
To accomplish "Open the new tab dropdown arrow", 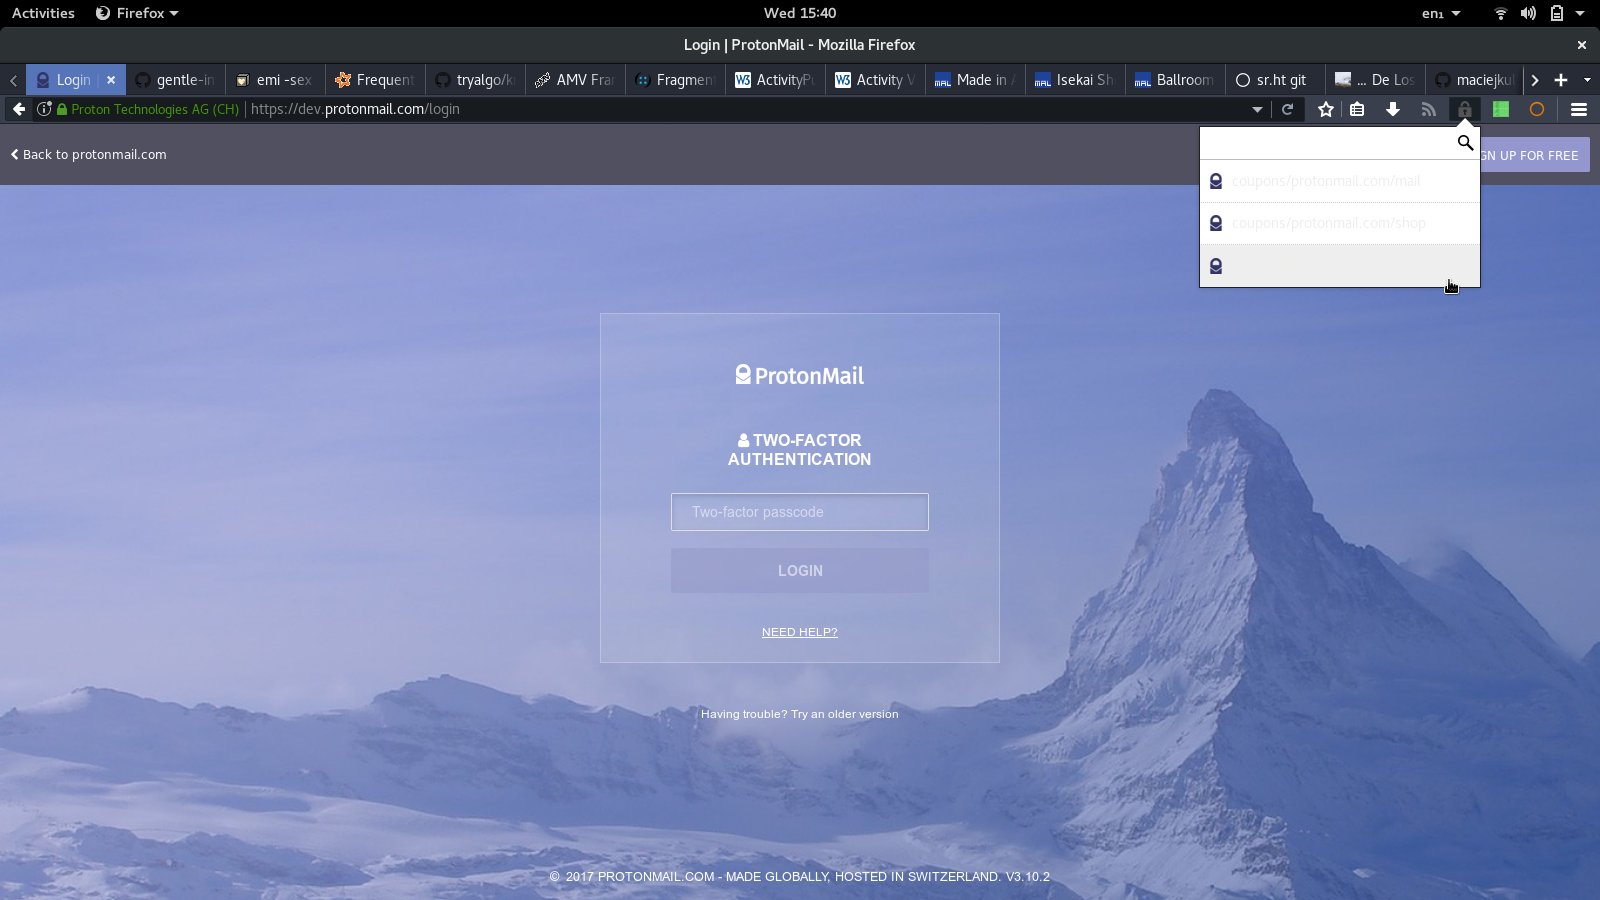I will 1586,80.
